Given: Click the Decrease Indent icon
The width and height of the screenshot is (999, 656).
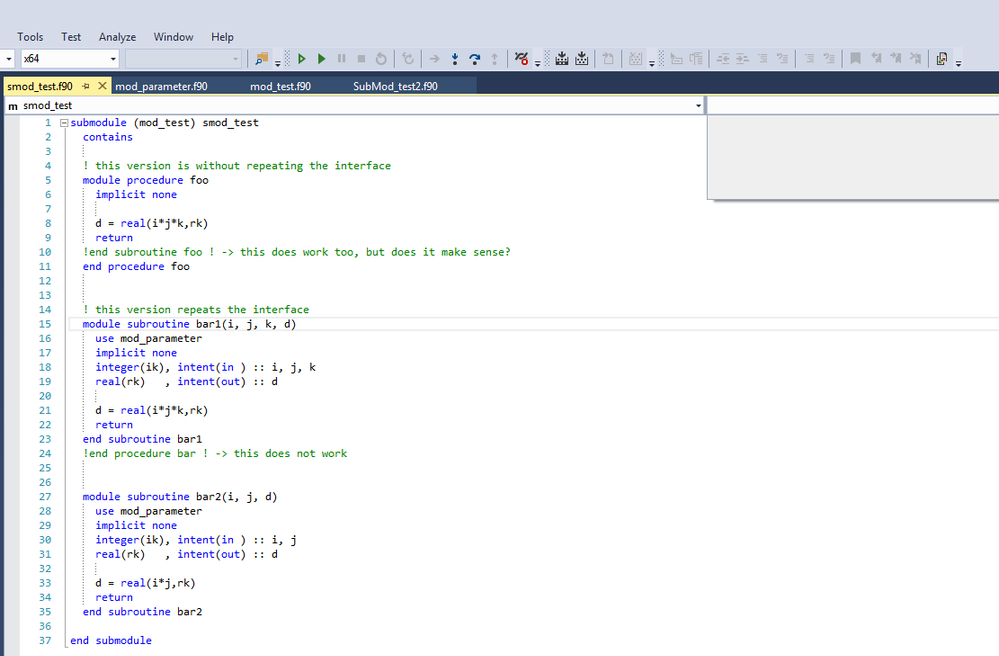Looking at the screenshot, I should point(723,59).
